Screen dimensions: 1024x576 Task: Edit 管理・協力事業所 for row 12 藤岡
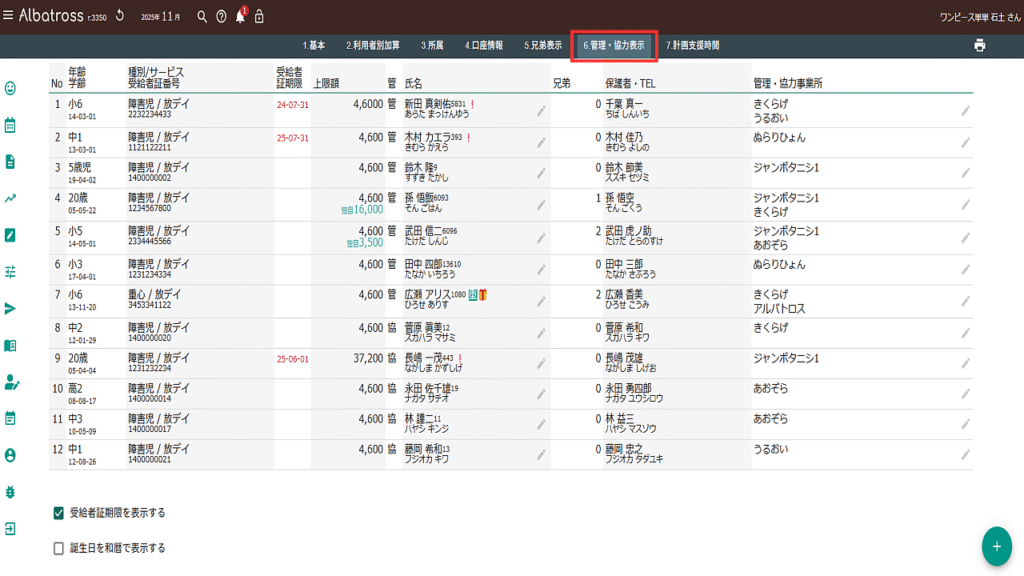coord(965,454)
